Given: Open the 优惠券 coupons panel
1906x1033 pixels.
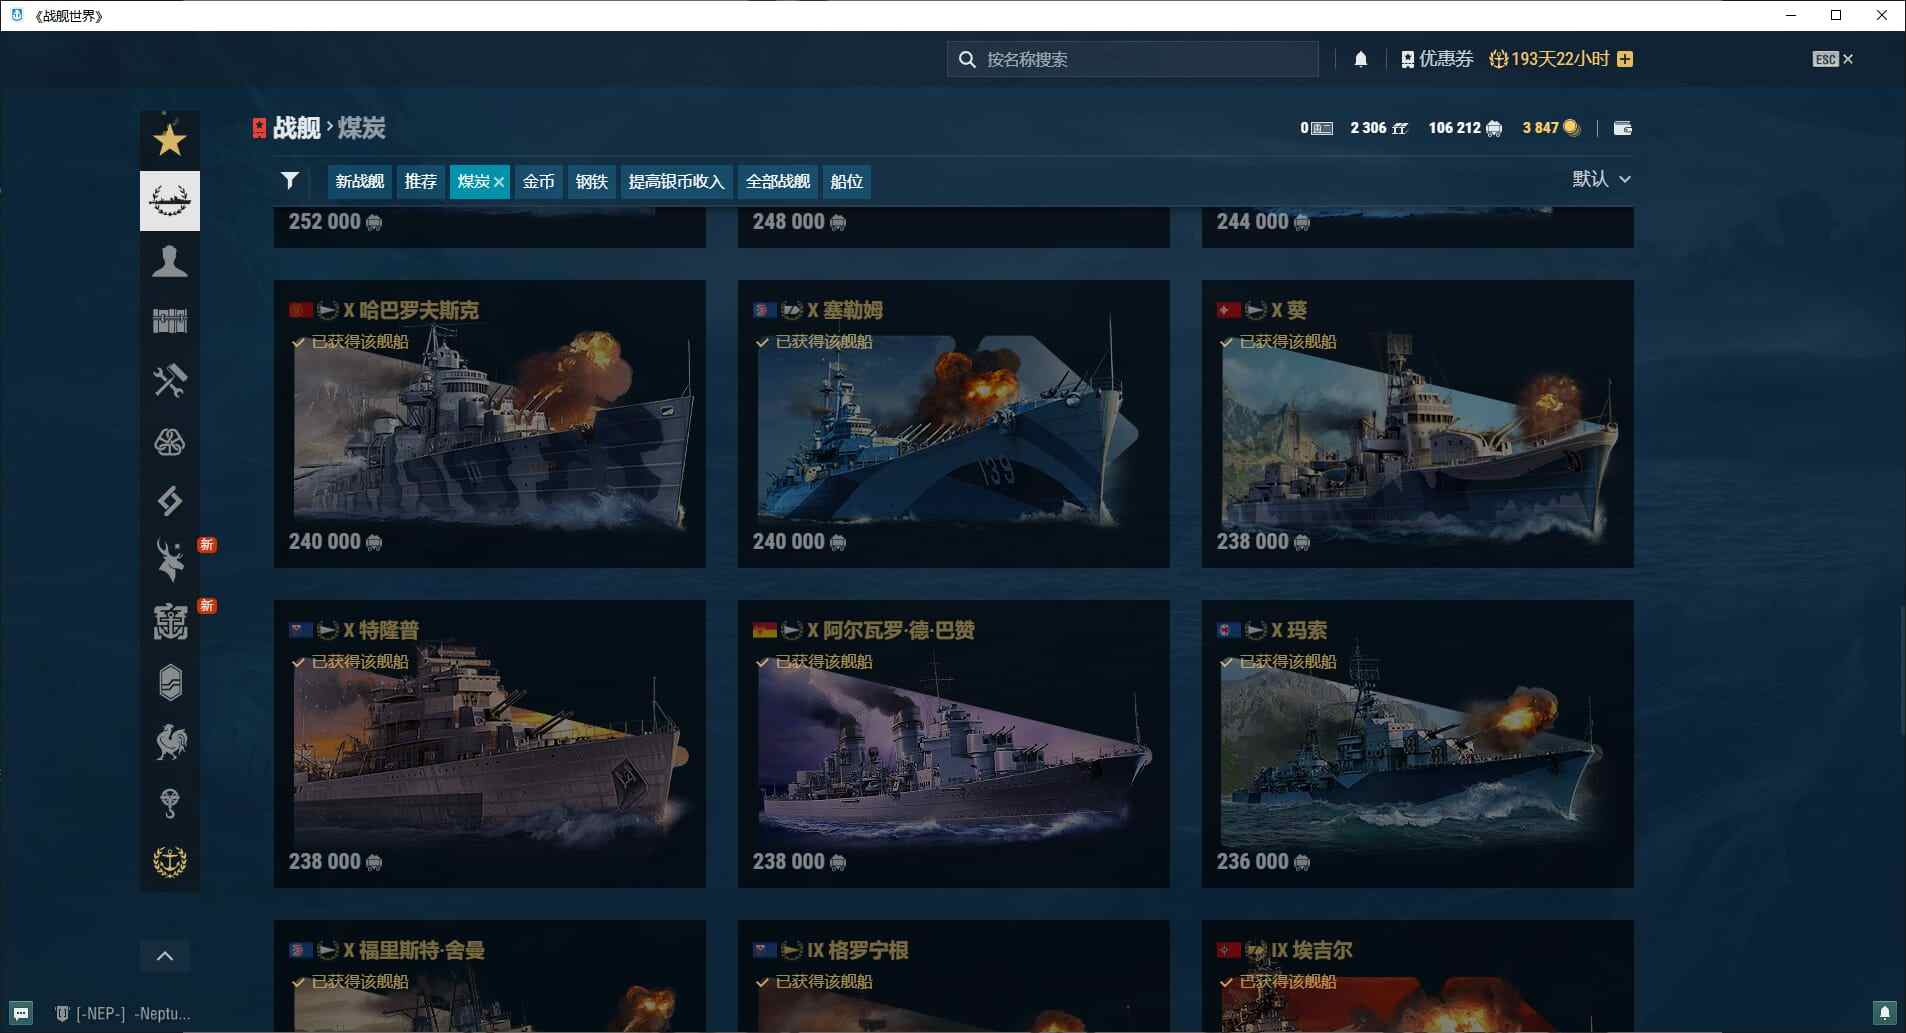Looking at the screenshot, I should click(1437, 58).
